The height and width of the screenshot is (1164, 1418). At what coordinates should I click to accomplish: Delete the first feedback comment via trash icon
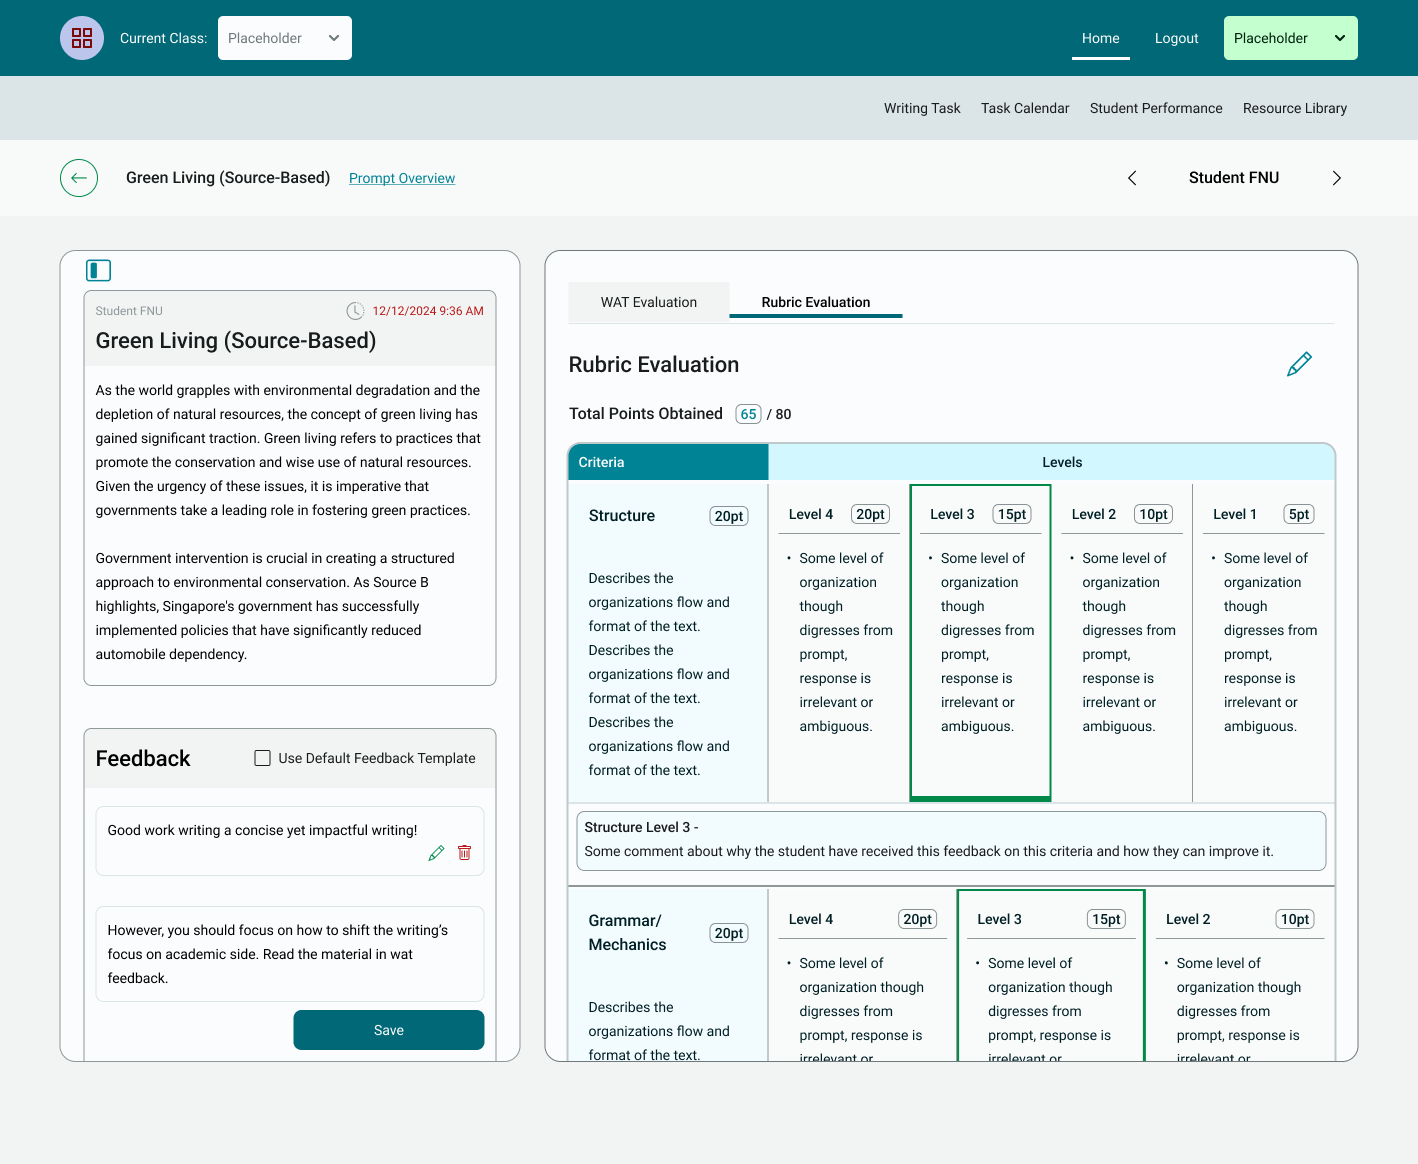point(464,852)
